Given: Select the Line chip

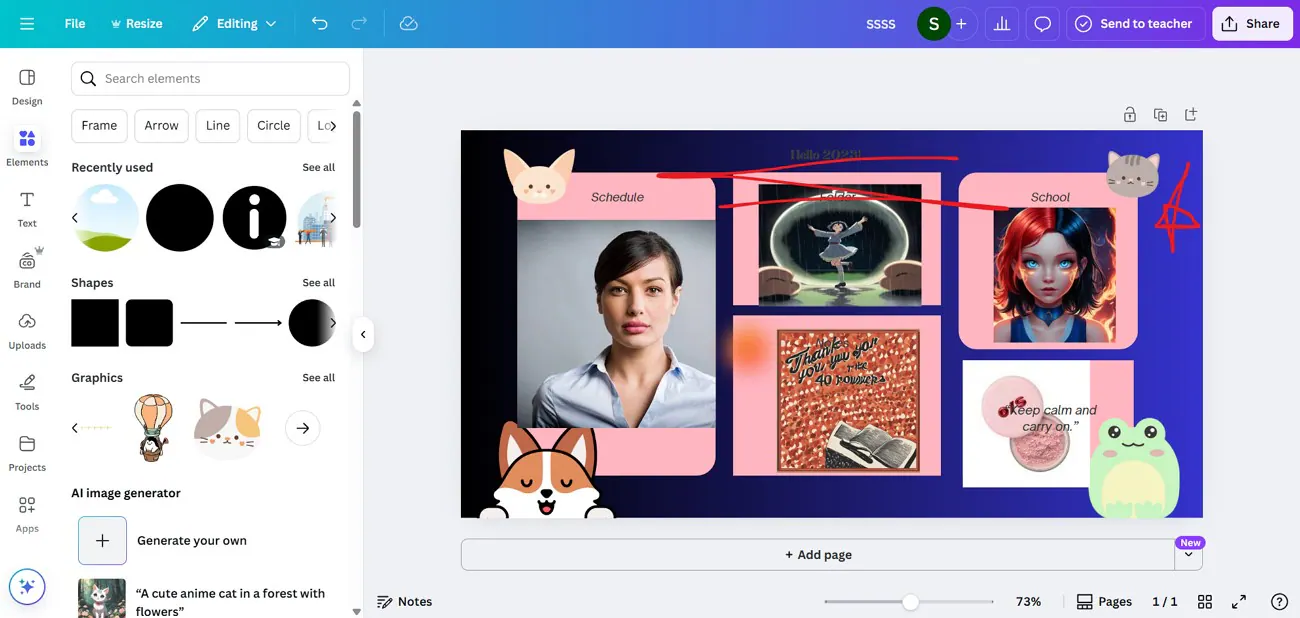Looking at the screenshot, I should [218, 126].
